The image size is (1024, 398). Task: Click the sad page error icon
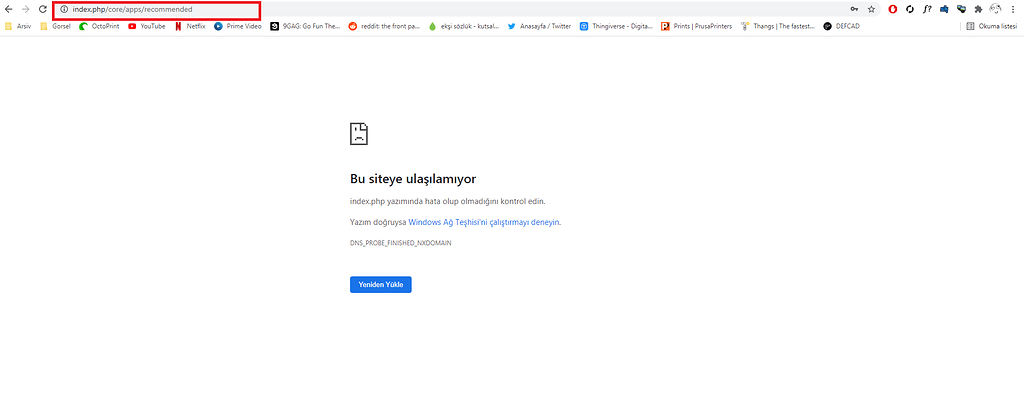click(x=359, y=133)
